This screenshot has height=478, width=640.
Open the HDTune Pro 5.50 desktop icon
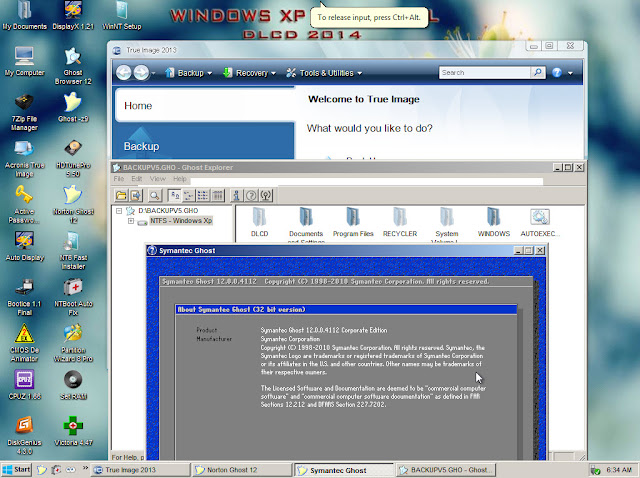pyautogui.click(x=73, y=158)
